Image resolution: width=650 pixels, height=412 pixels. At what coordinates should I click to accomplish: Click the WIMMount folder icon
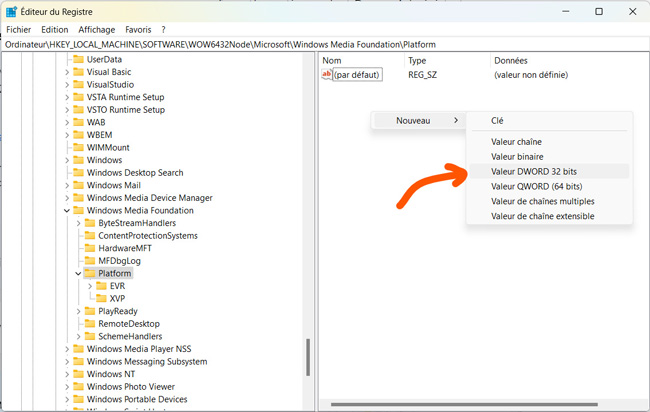click(78, 147)
